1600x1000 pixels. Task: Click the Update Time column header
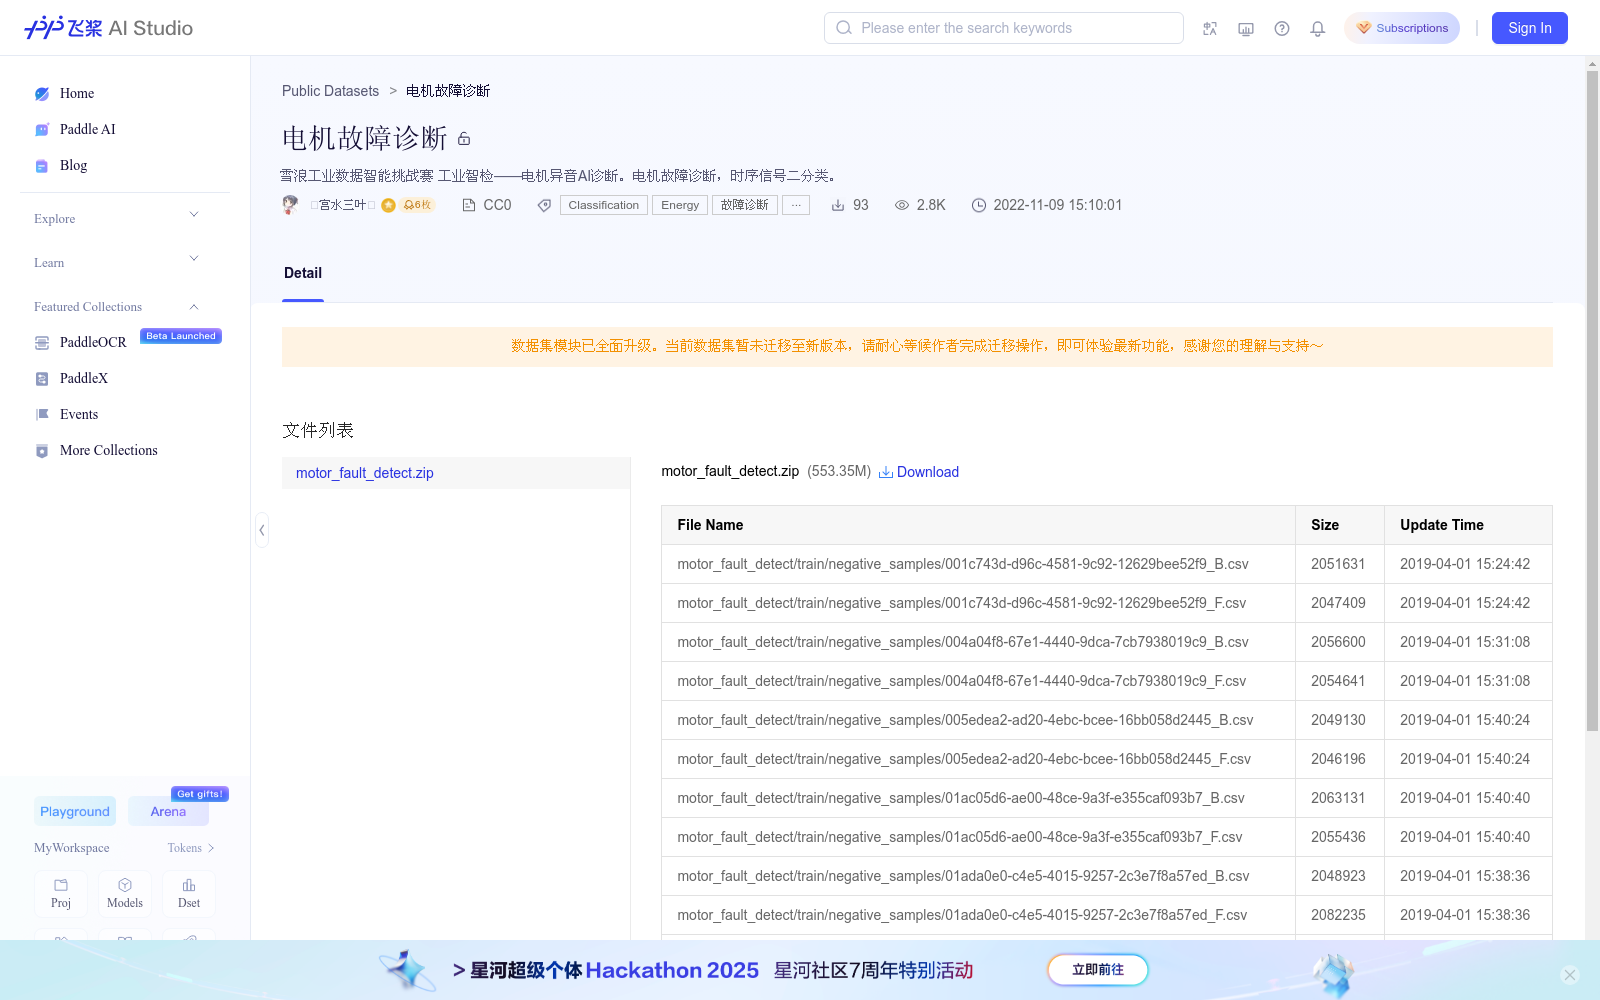coord(1468,525)
